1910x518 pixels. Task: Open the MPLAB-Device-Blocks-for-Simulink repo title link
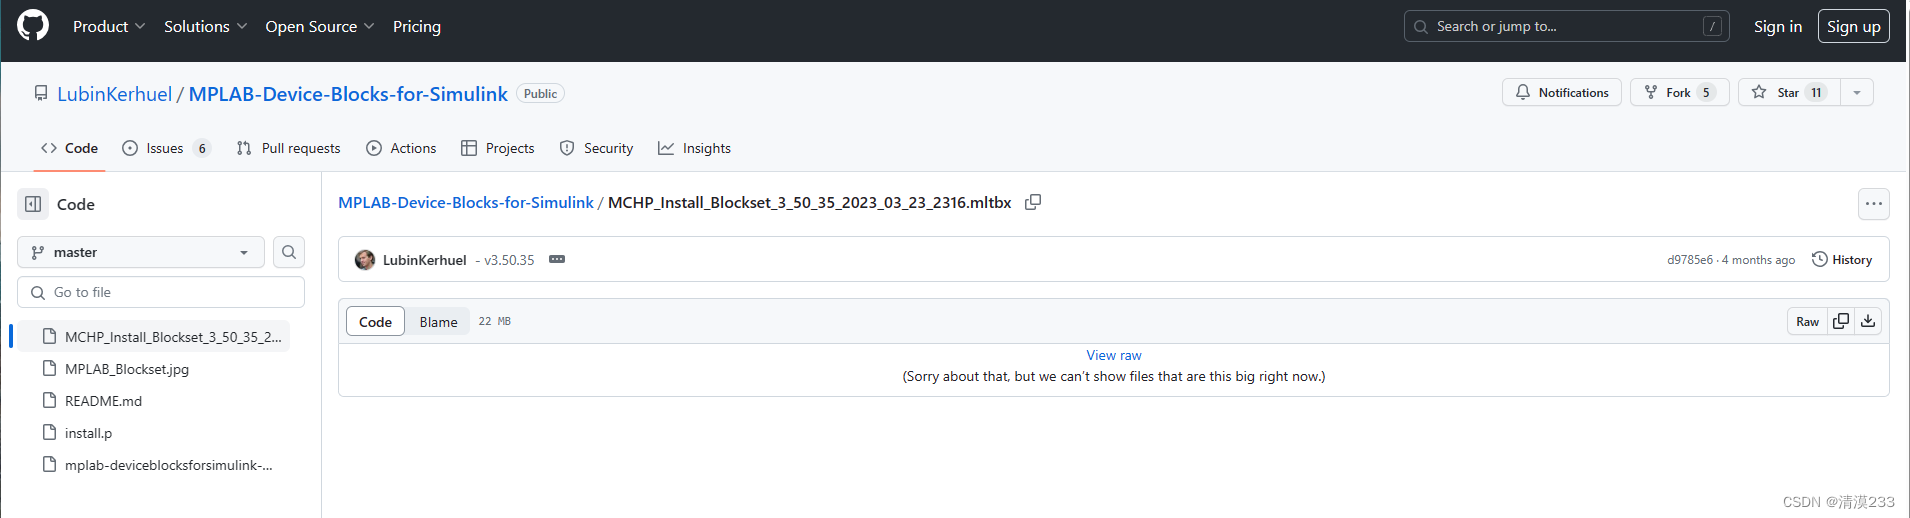pos(348,94)
